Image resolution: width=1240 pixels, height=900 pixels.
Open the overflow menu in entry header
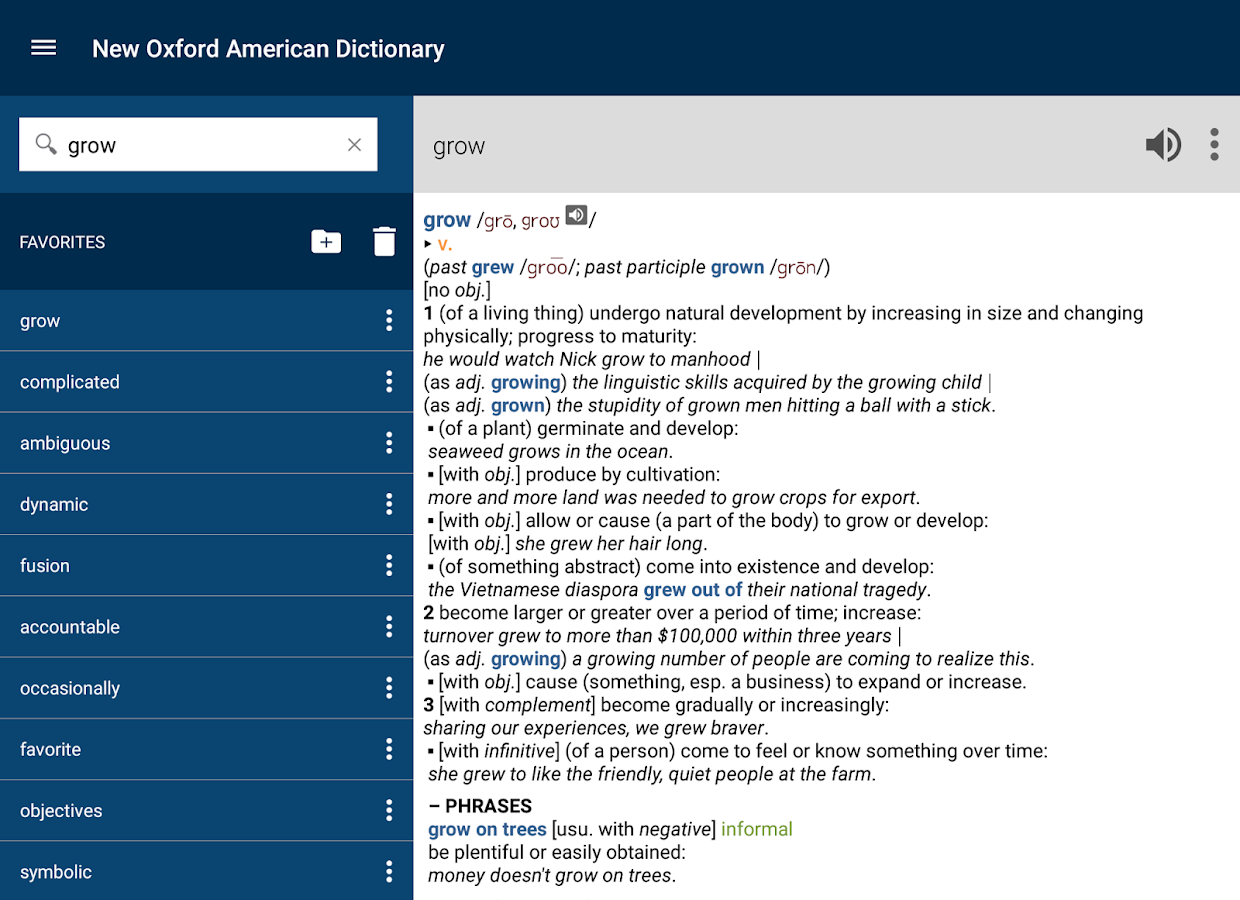pyautogui.click(x=1214, y=145)
